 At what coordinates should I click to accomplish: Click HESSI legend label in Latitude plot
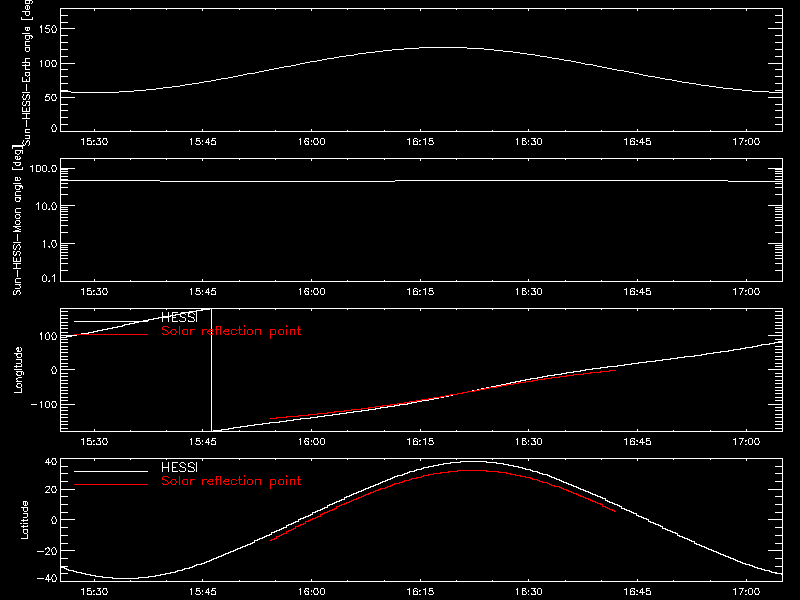tap(179, 467)
